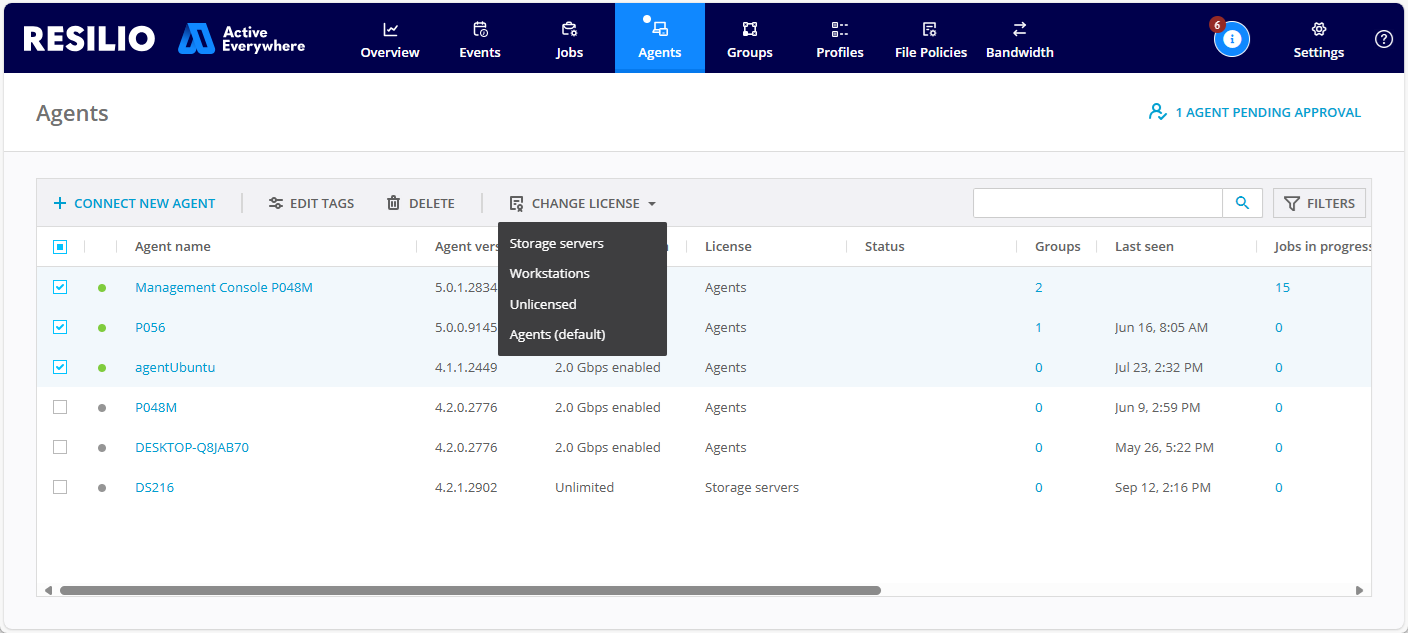The height and width of the screenshot is (633, 1408).
Task: Open the Settings menu
Action: [x=1318, y=38]
